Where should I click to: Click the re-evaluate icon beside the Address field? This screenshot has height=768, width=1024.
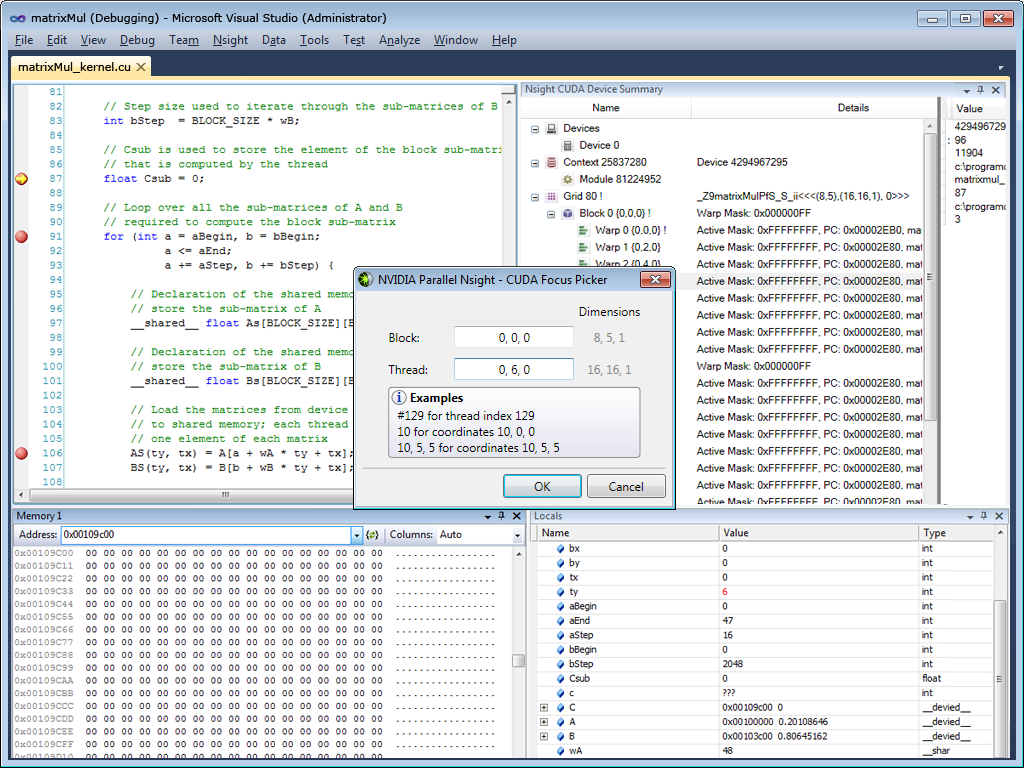[x=372, y=535]
